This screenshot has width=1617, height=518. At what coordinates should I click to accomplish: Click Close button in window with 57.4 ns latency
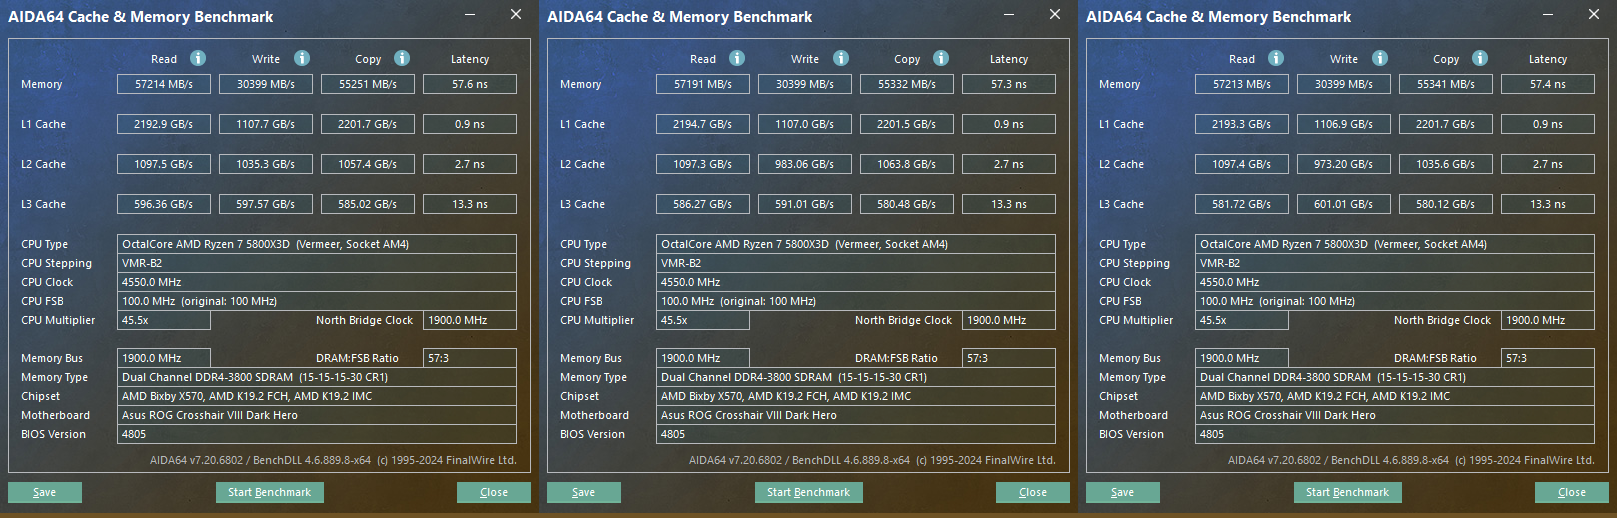pos(1572,492)
